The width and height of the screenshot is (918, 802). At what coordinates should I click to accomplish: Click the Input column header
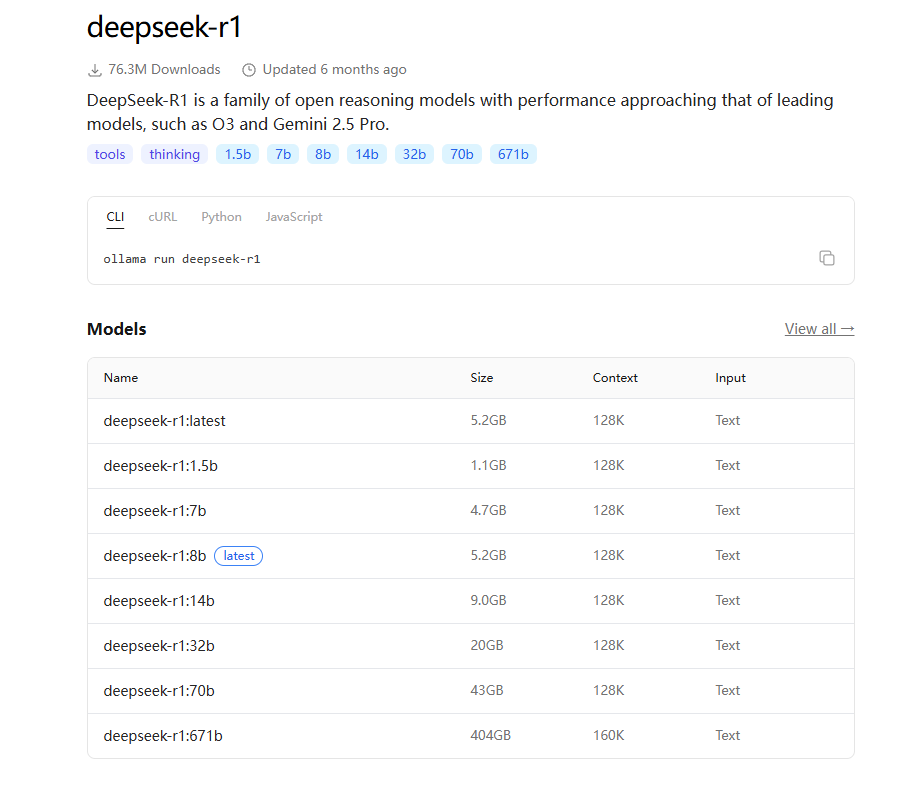tap(731, 378)
